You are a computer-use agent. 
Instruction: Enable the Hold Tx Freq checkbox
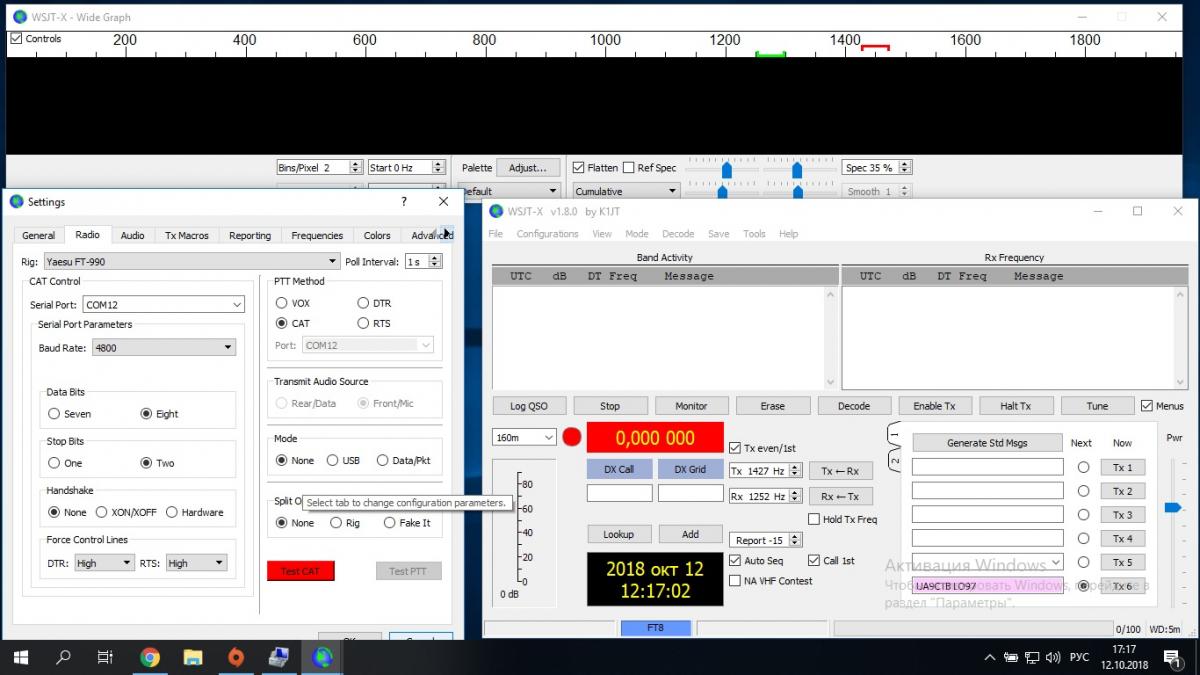[x=814, y=519]
